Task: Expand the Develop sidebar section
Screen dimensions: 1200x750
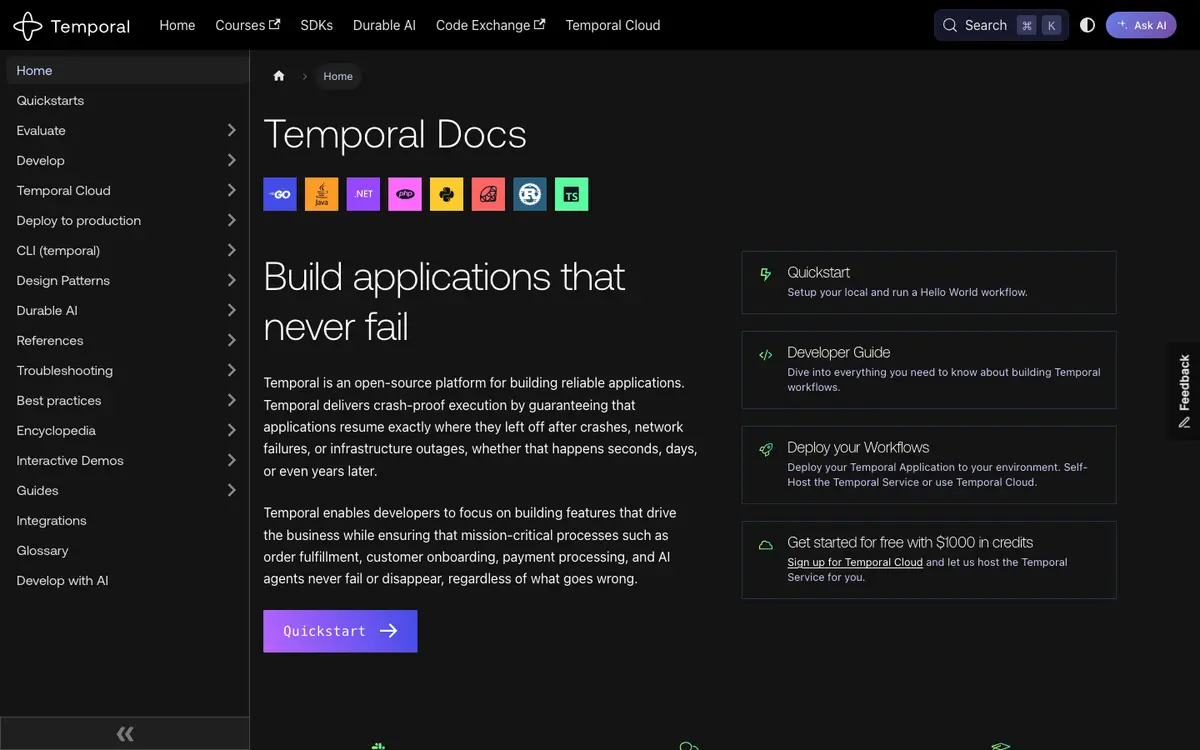Action: [x=231, y=160]
